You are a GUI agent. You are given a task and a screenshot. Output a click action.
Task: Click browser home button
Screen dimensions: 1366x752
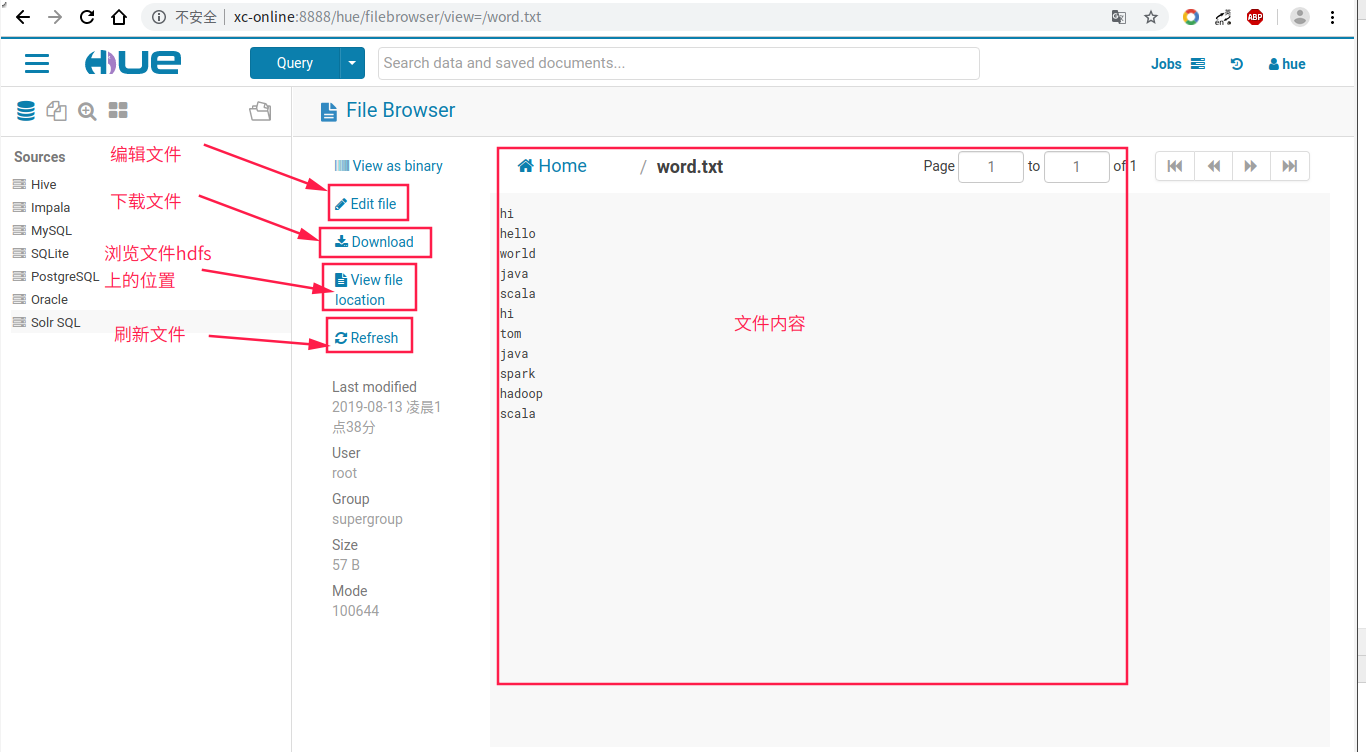(x=119, y=17)
